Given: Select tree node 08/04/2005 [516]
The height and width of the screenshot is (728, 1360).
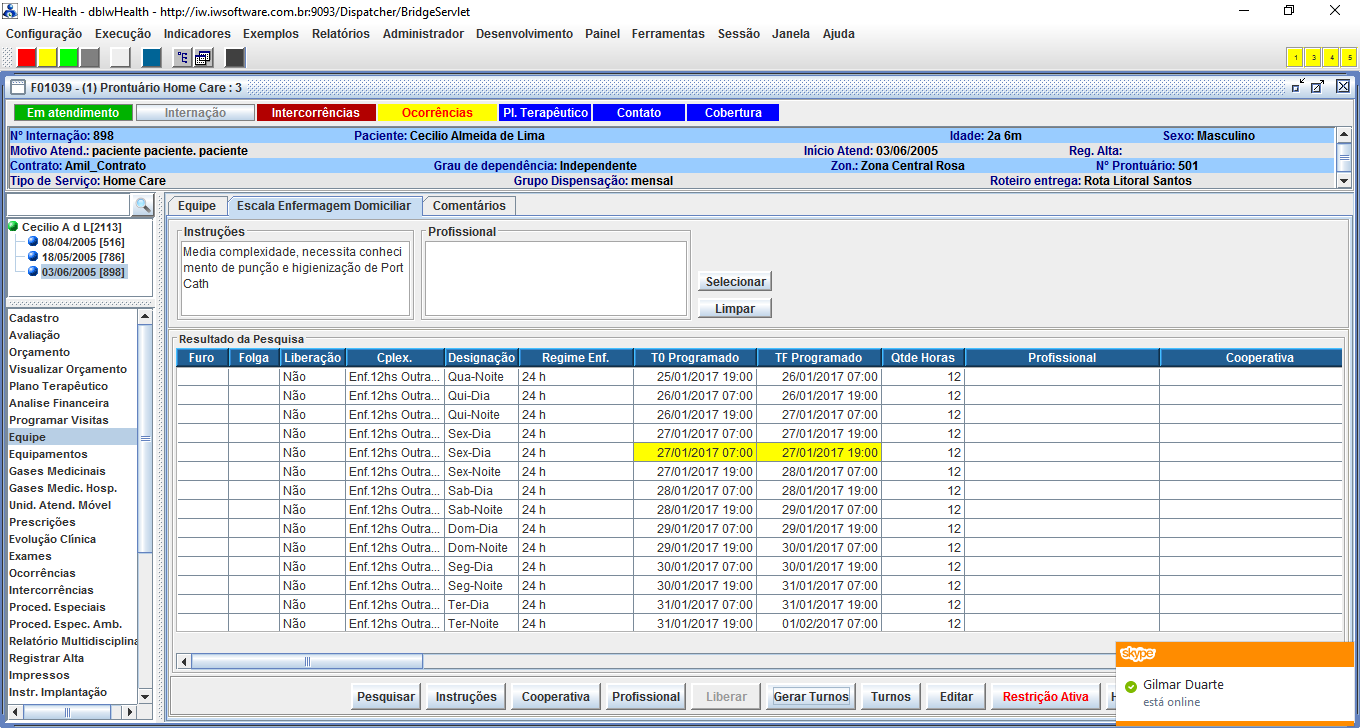Looking at the screenshot, I should tap(82, 242).
